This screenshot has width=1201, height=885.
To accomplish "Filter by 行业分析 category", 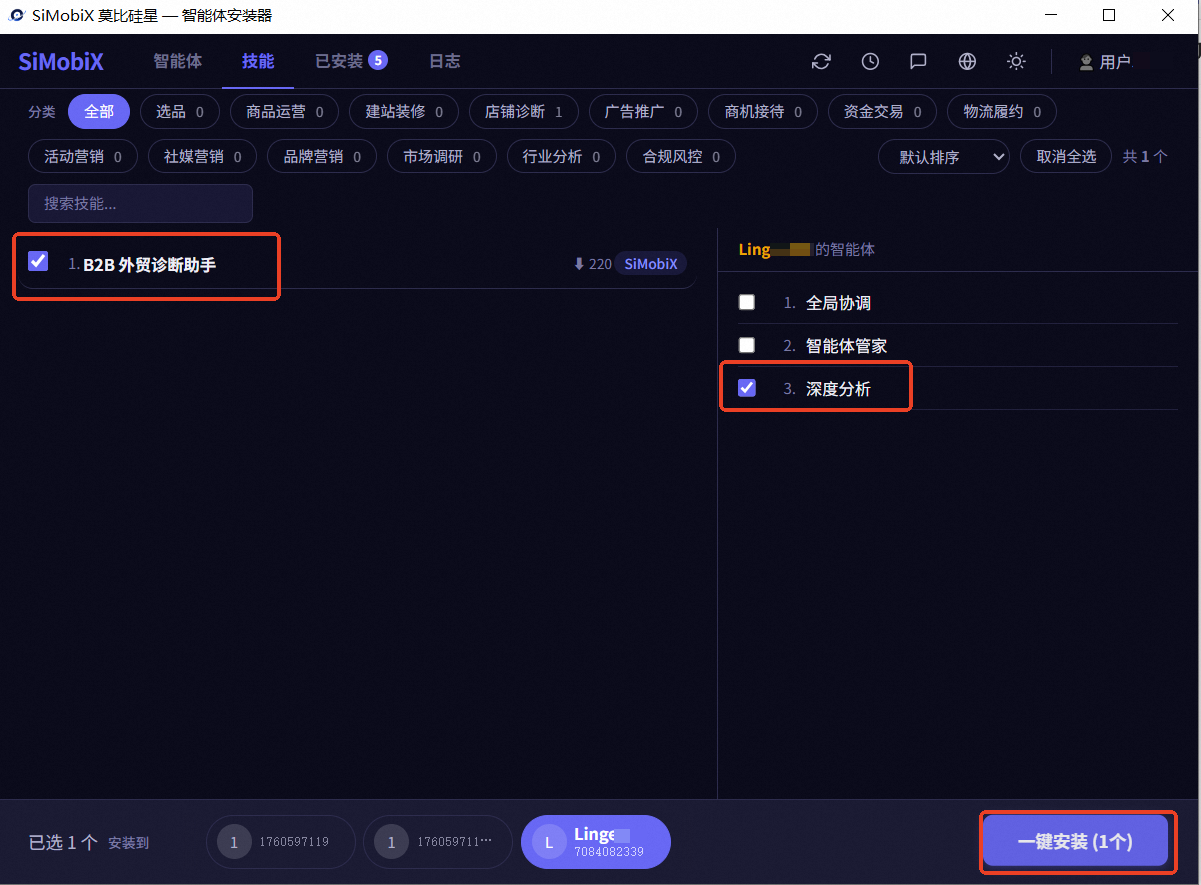I will tap(561, 157).
